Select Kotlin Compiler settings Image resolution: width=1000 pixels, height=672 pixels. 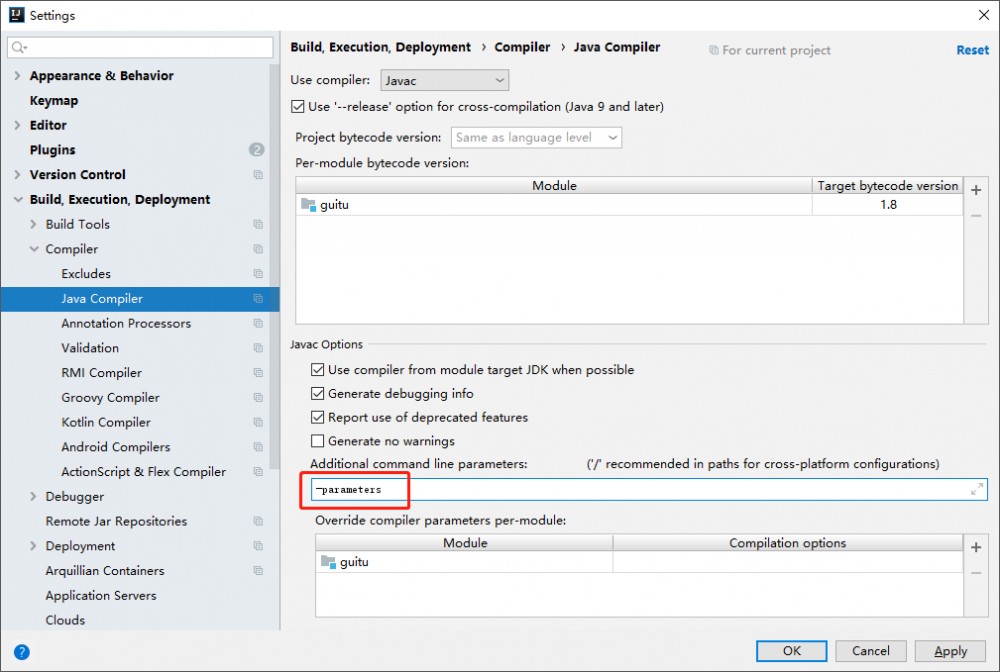106,422
